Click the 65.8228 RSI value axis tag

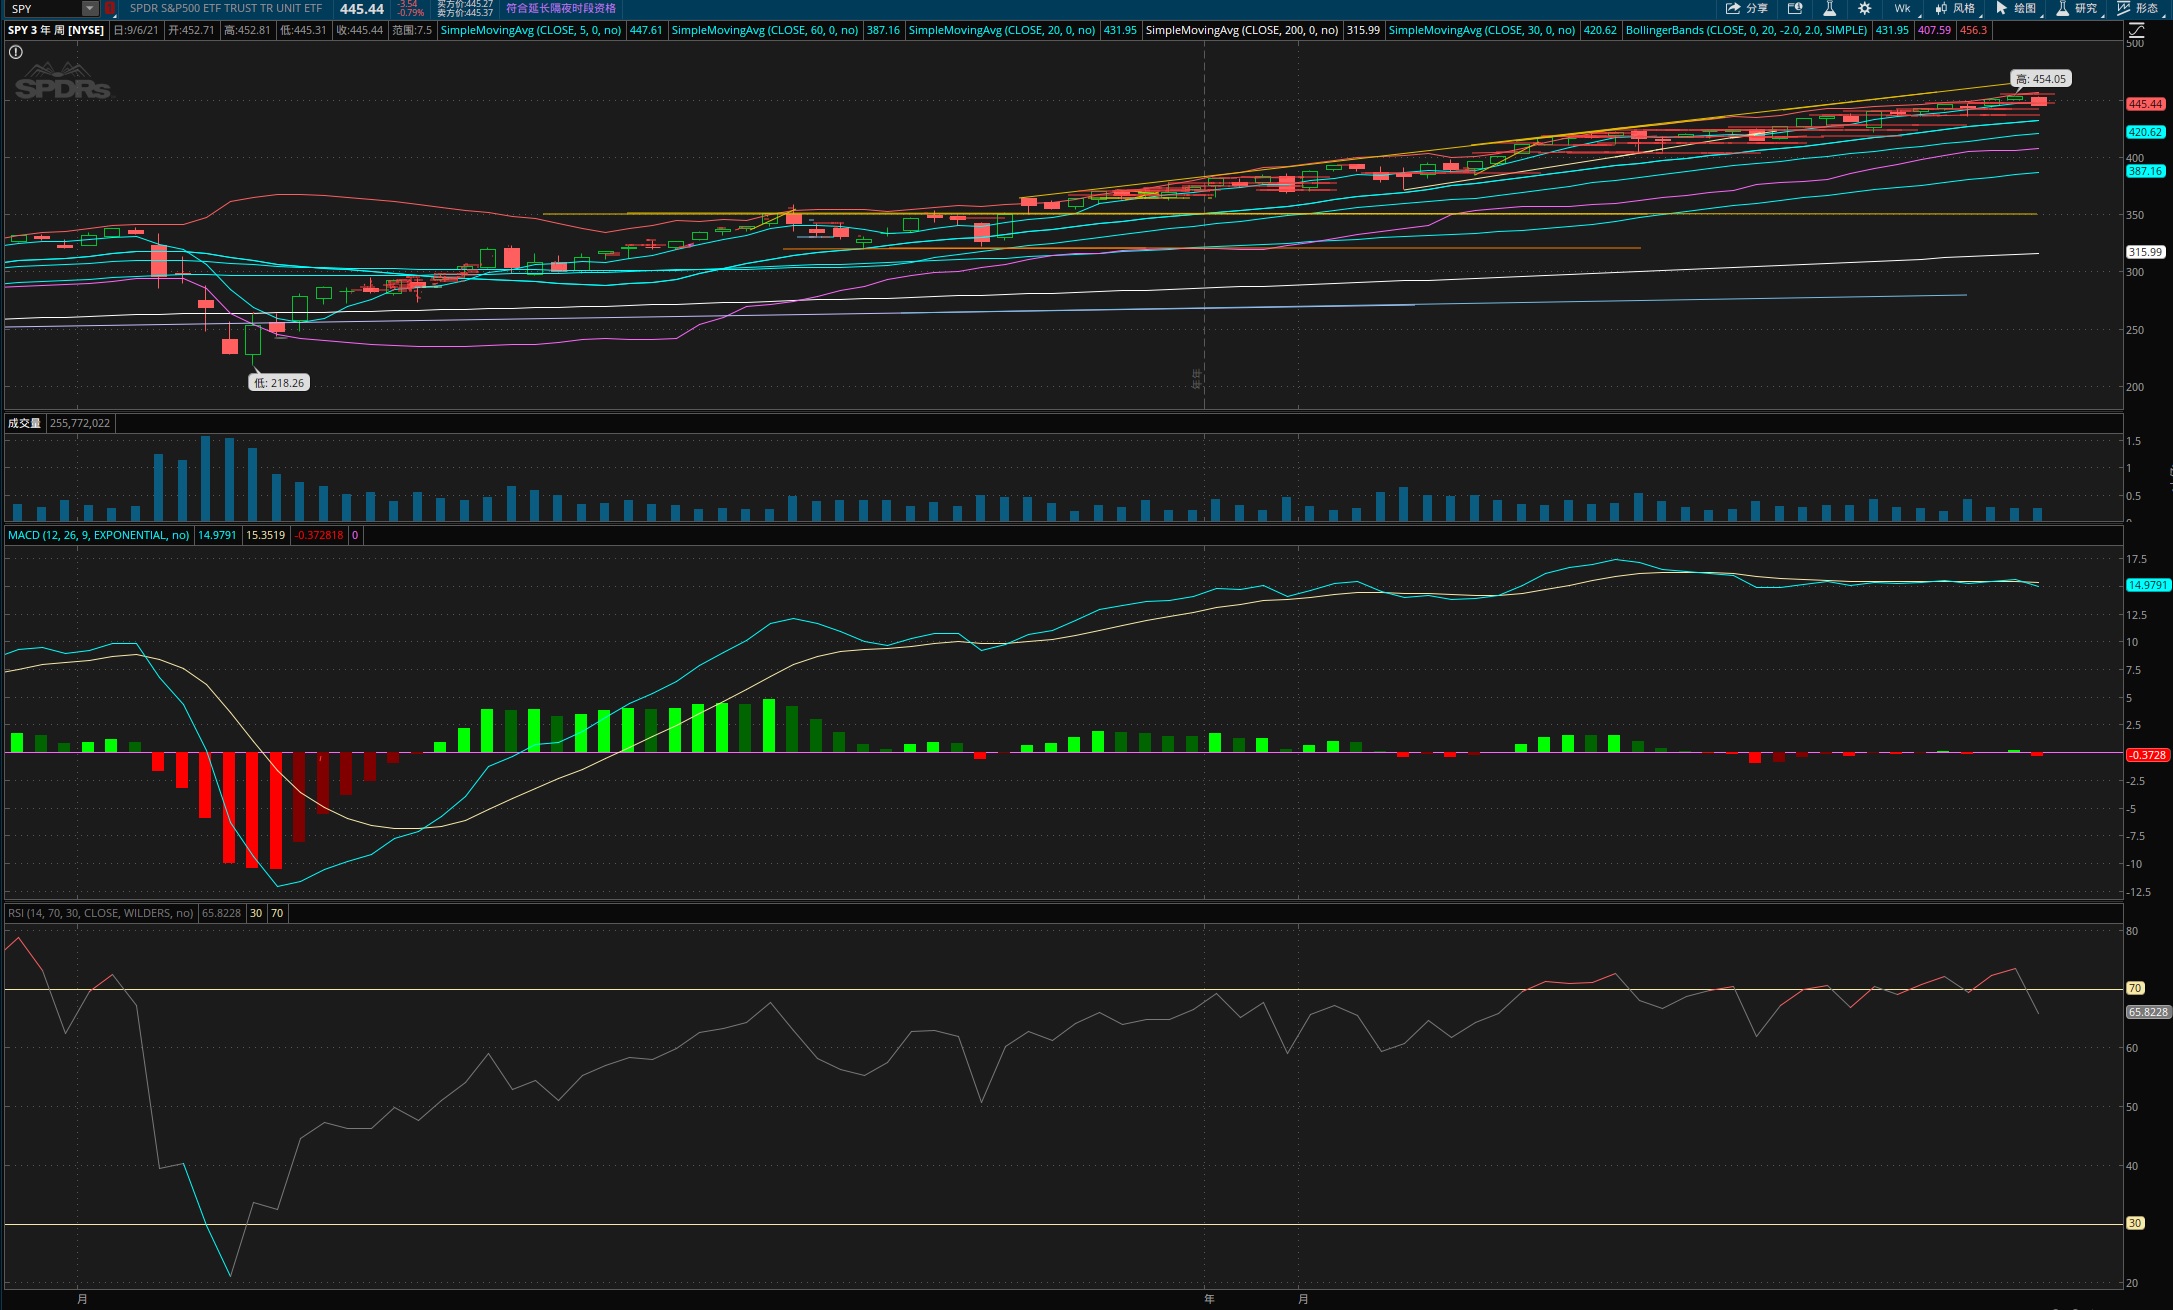pyautogui.click(x=2148, y=1012)
